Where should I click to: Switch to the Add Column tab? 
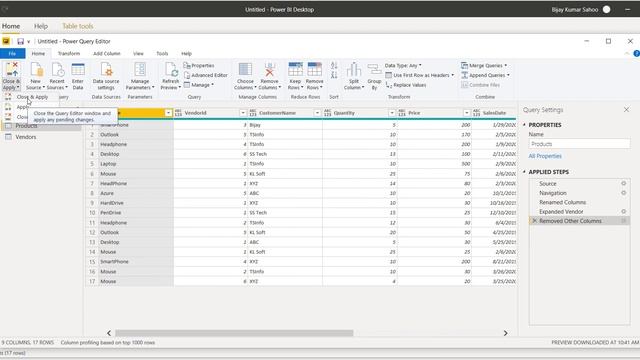107,53
